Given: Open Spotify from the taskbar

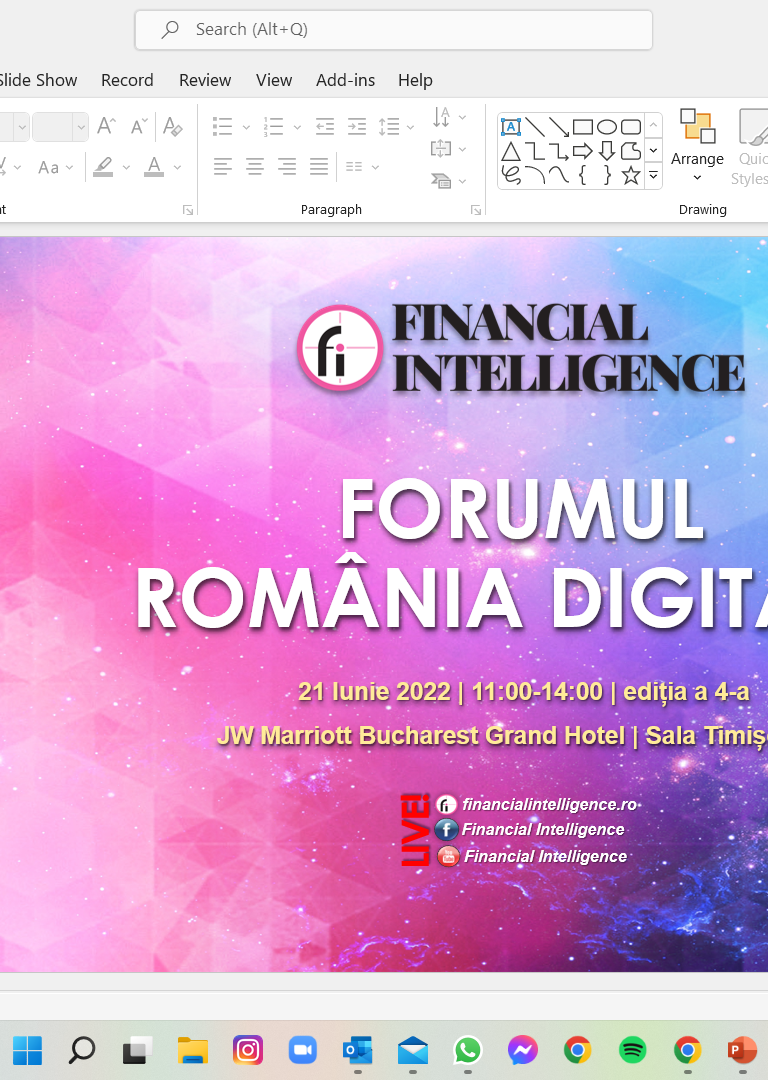Looking at the screenshot, I should click(632, 1050).
